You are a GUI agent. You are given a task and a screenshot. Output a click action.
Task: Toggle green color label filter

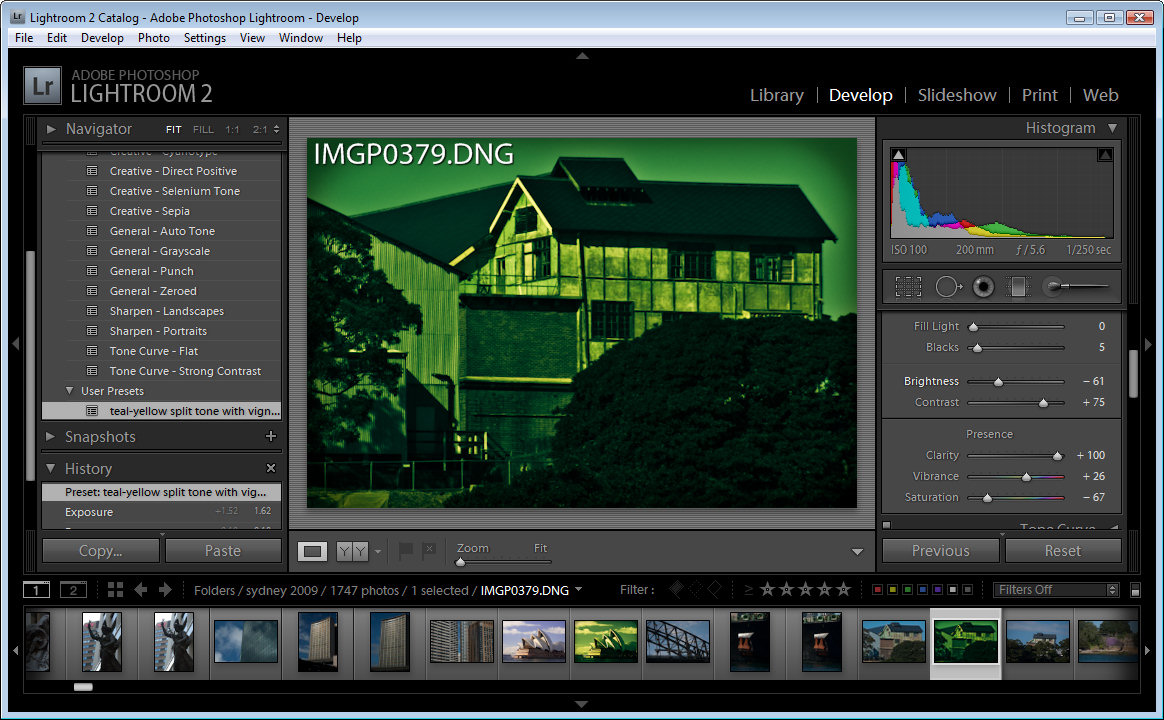(x=907, y=590)
